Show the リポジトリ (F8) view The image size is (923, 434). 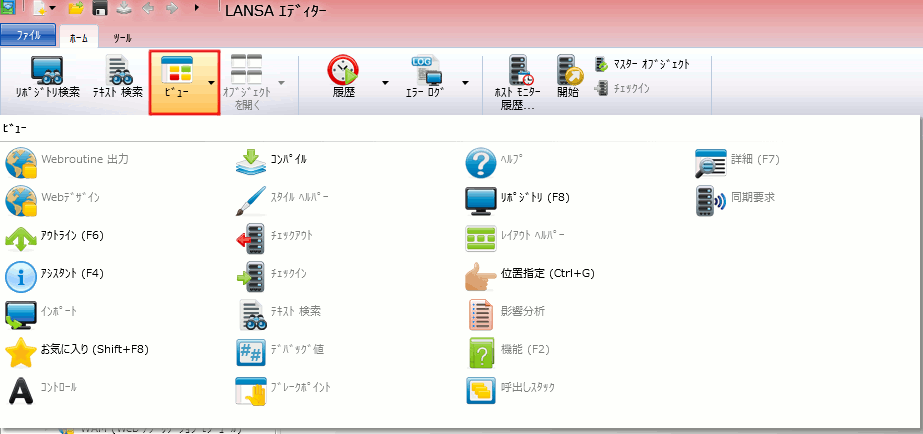point(517,199)
